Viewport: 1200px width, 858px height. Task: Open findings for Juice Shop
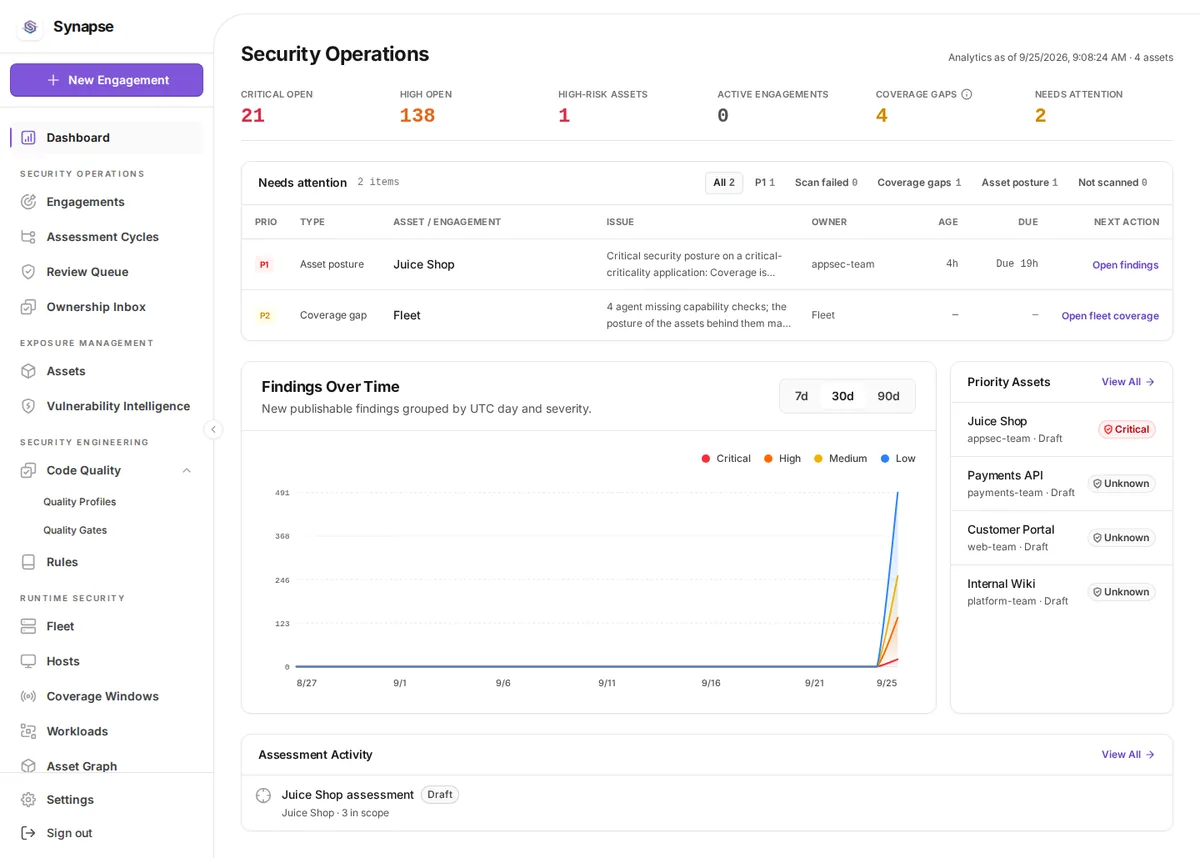pyautogui.click(x=1125, y=265)
